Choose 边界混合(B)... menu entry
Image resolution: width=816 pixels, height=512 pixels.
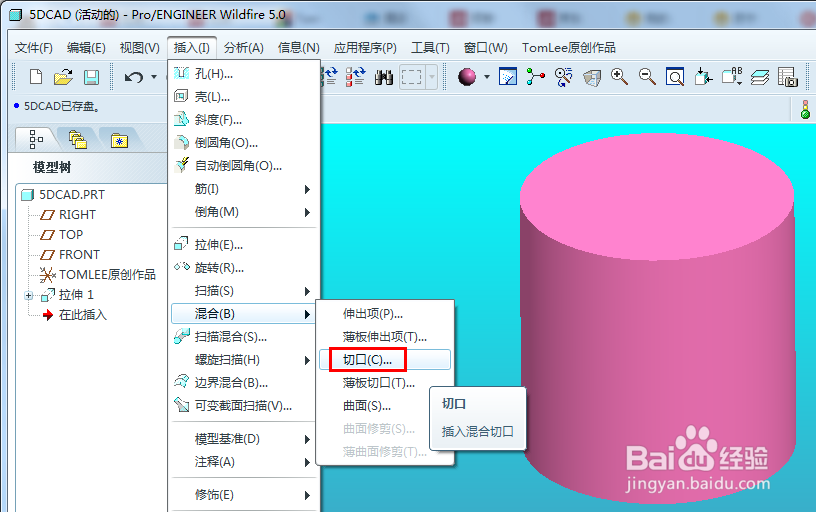click(244, 382)
